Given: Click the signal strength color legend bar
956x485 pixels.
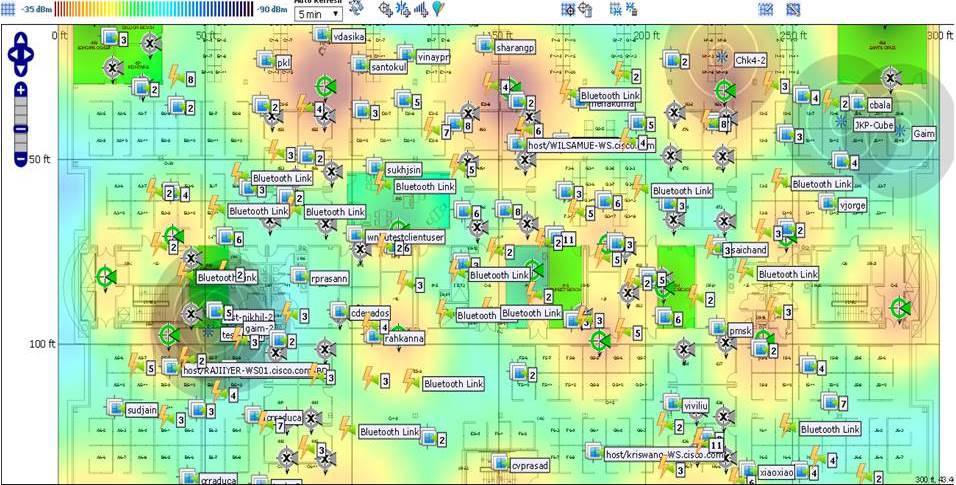Looking at the screenshot, I should click(154, 9).
